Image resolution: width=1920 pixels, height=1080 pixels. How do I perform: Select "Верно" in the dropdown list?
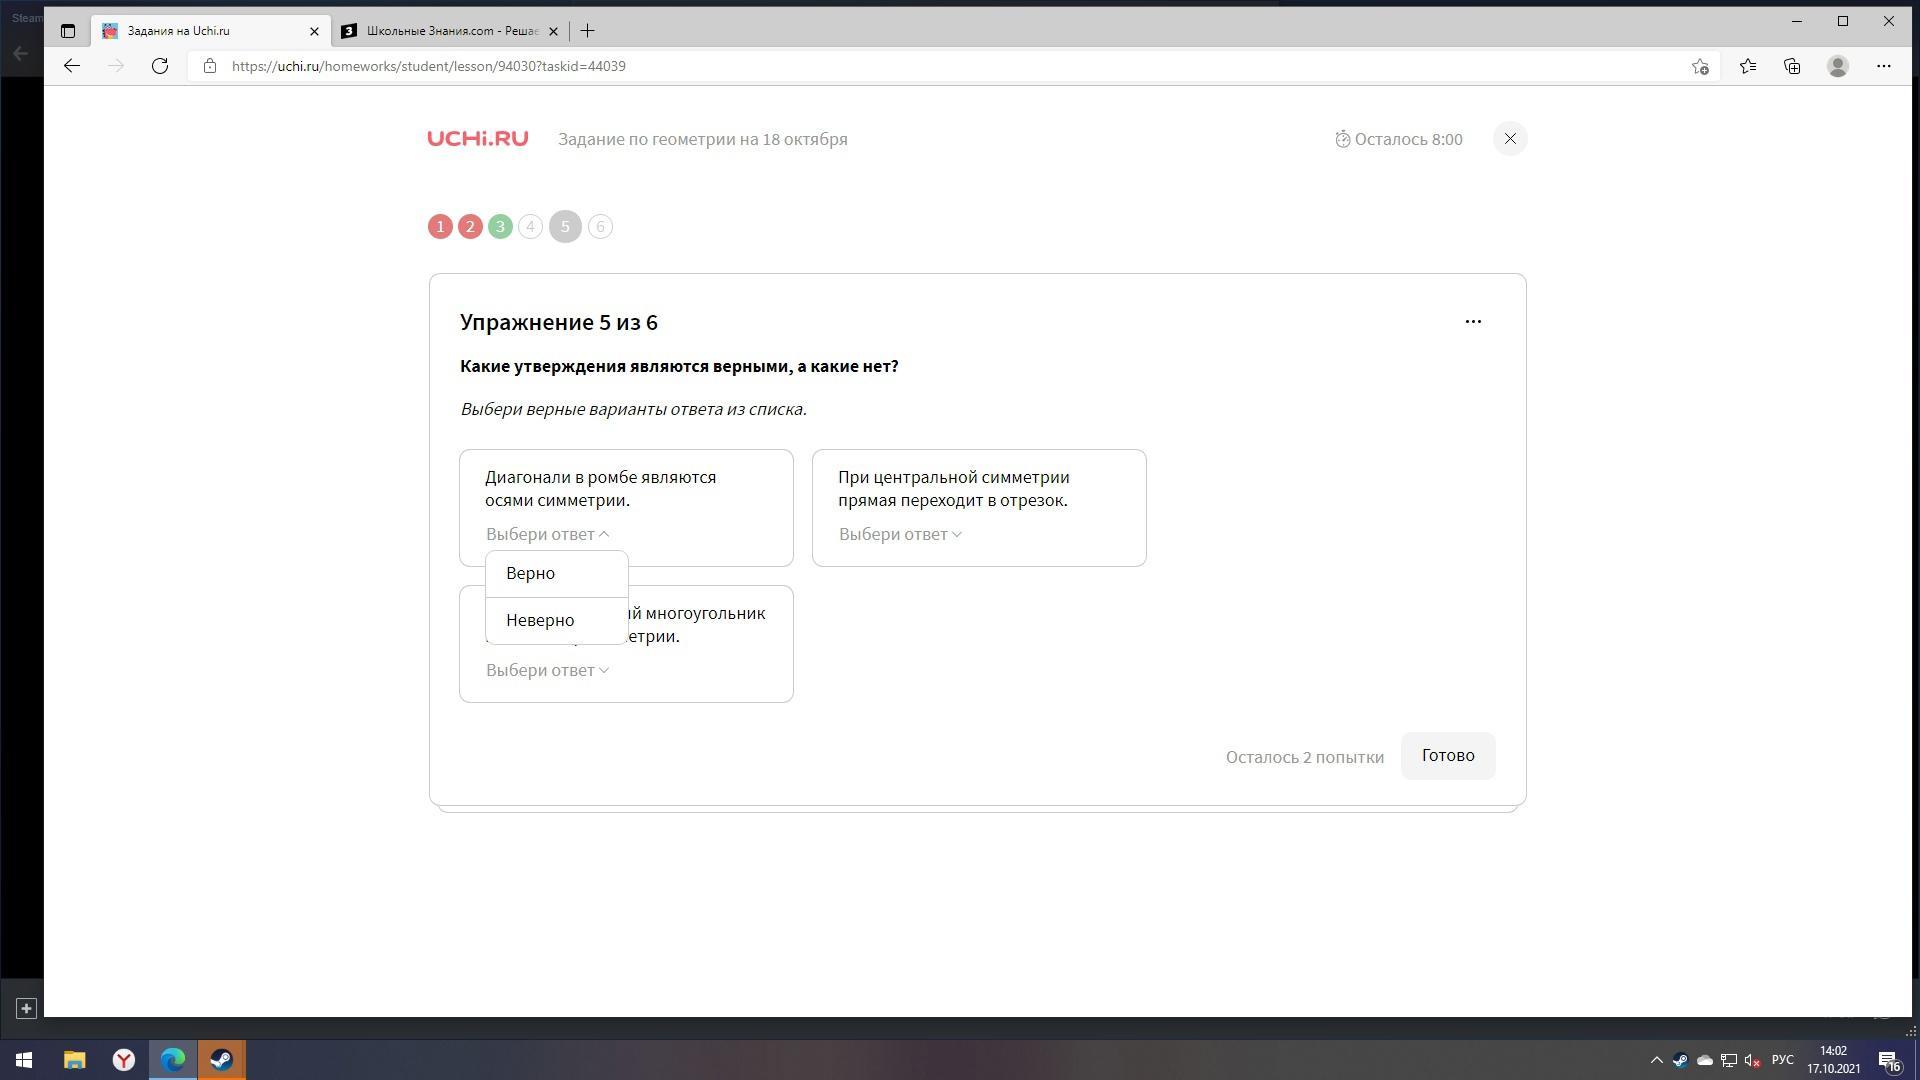tap(531, 573)
